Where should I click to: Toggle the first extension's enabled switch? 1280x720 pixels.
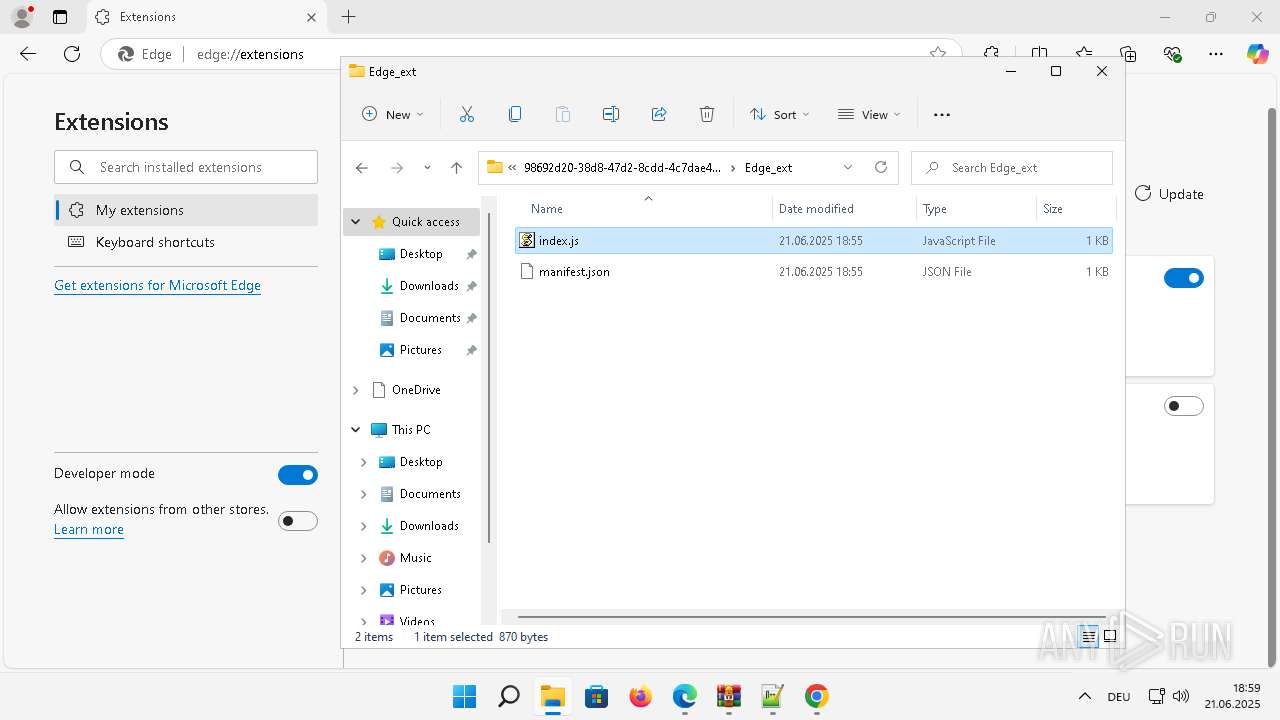tap(1184, 278)
